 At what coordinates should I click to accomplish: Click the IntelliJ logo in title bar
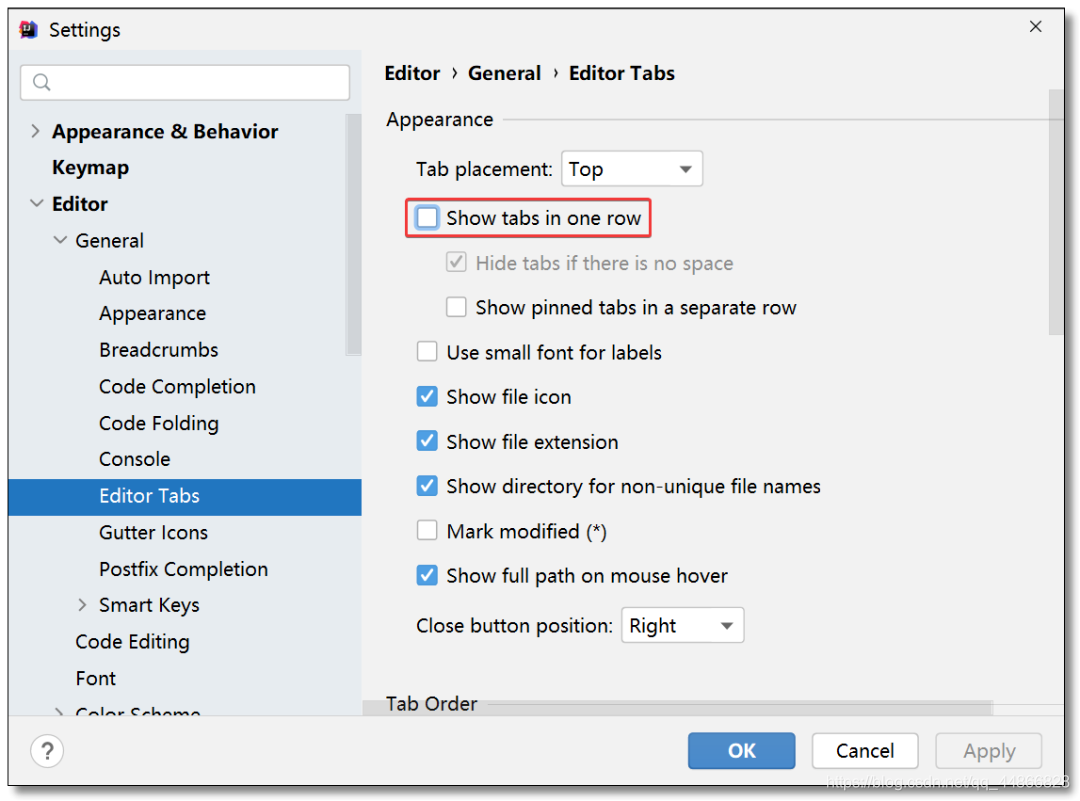tap(29, 30)
